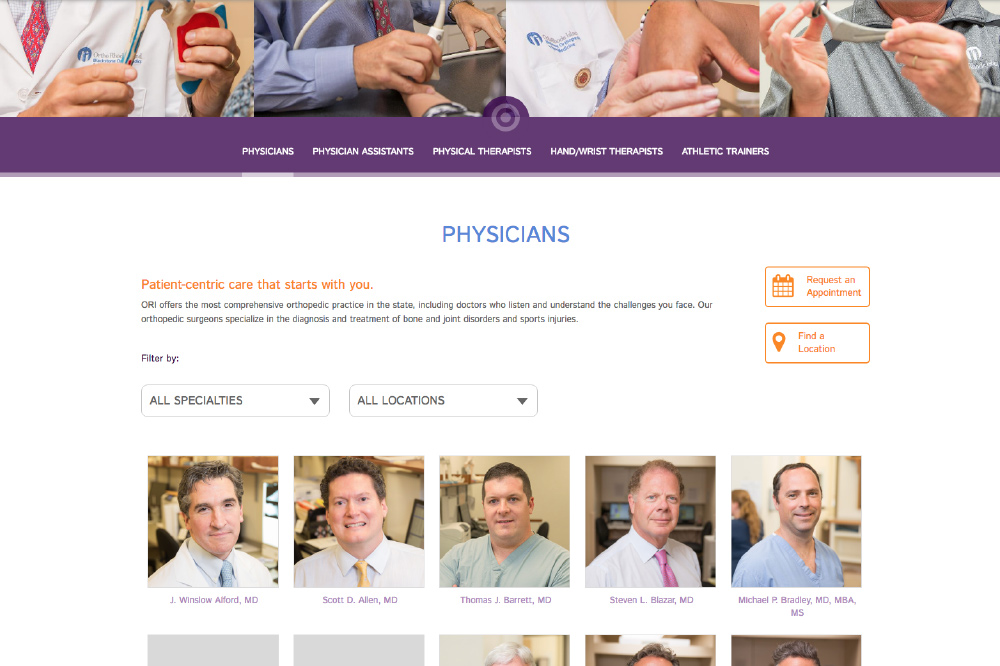Open Scott D. Allen, MD name link
Screen dimensions: 1000x666
(x=360, y=600)
